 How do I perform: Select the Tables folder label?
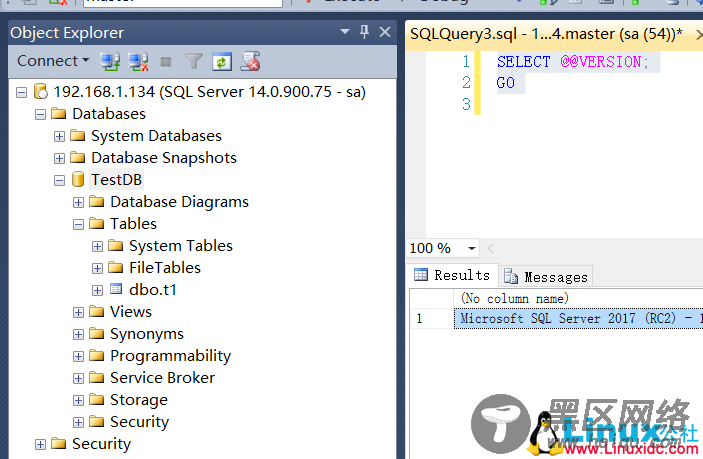134,224
